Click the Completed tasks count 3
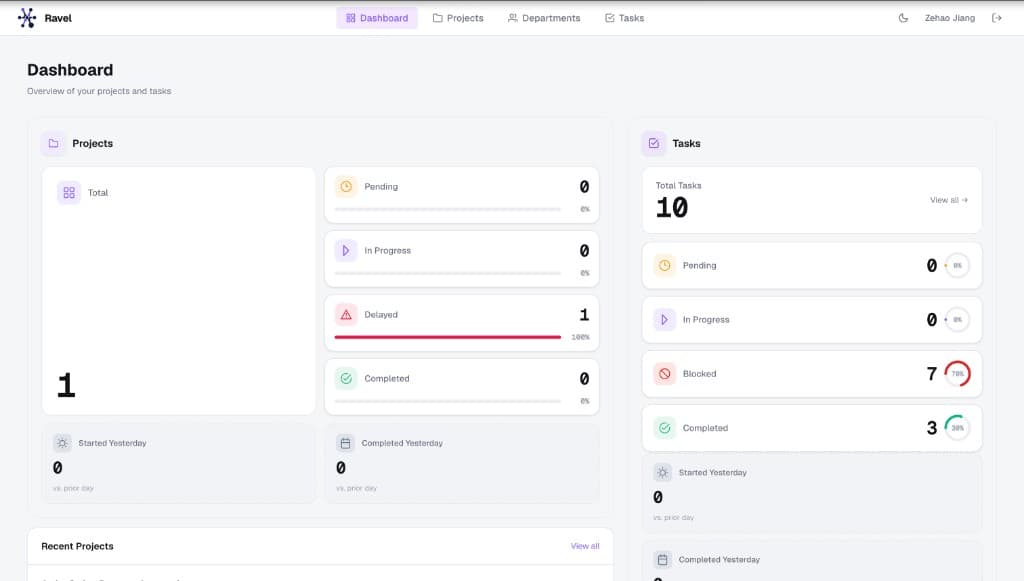1024x581 pixels. coord(932,428)
